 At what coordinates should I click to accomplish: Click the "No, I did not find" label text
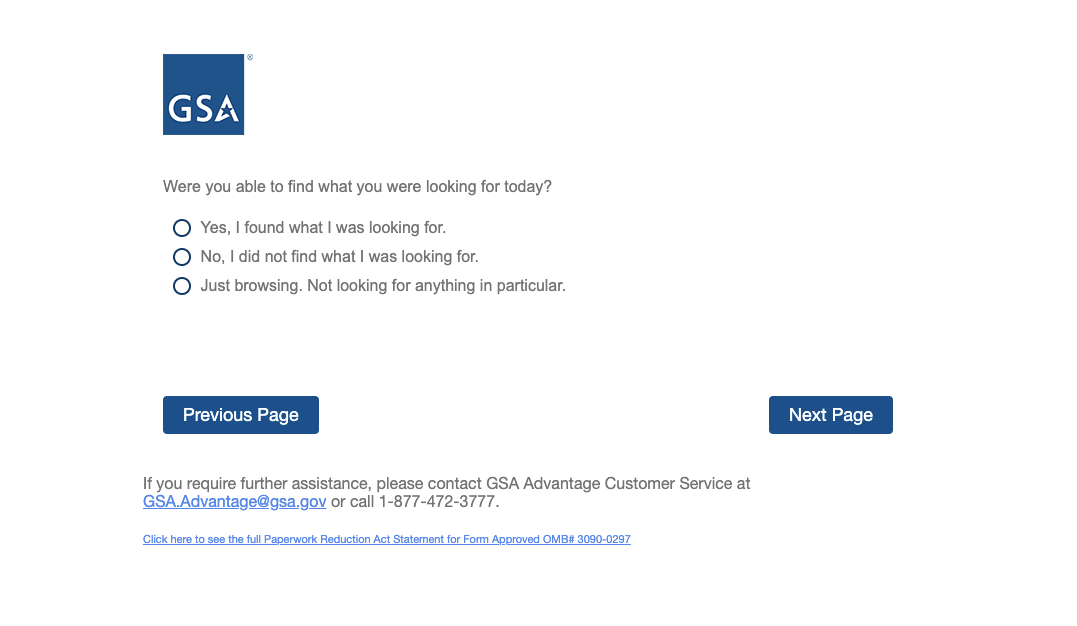(x=339, y=257)
